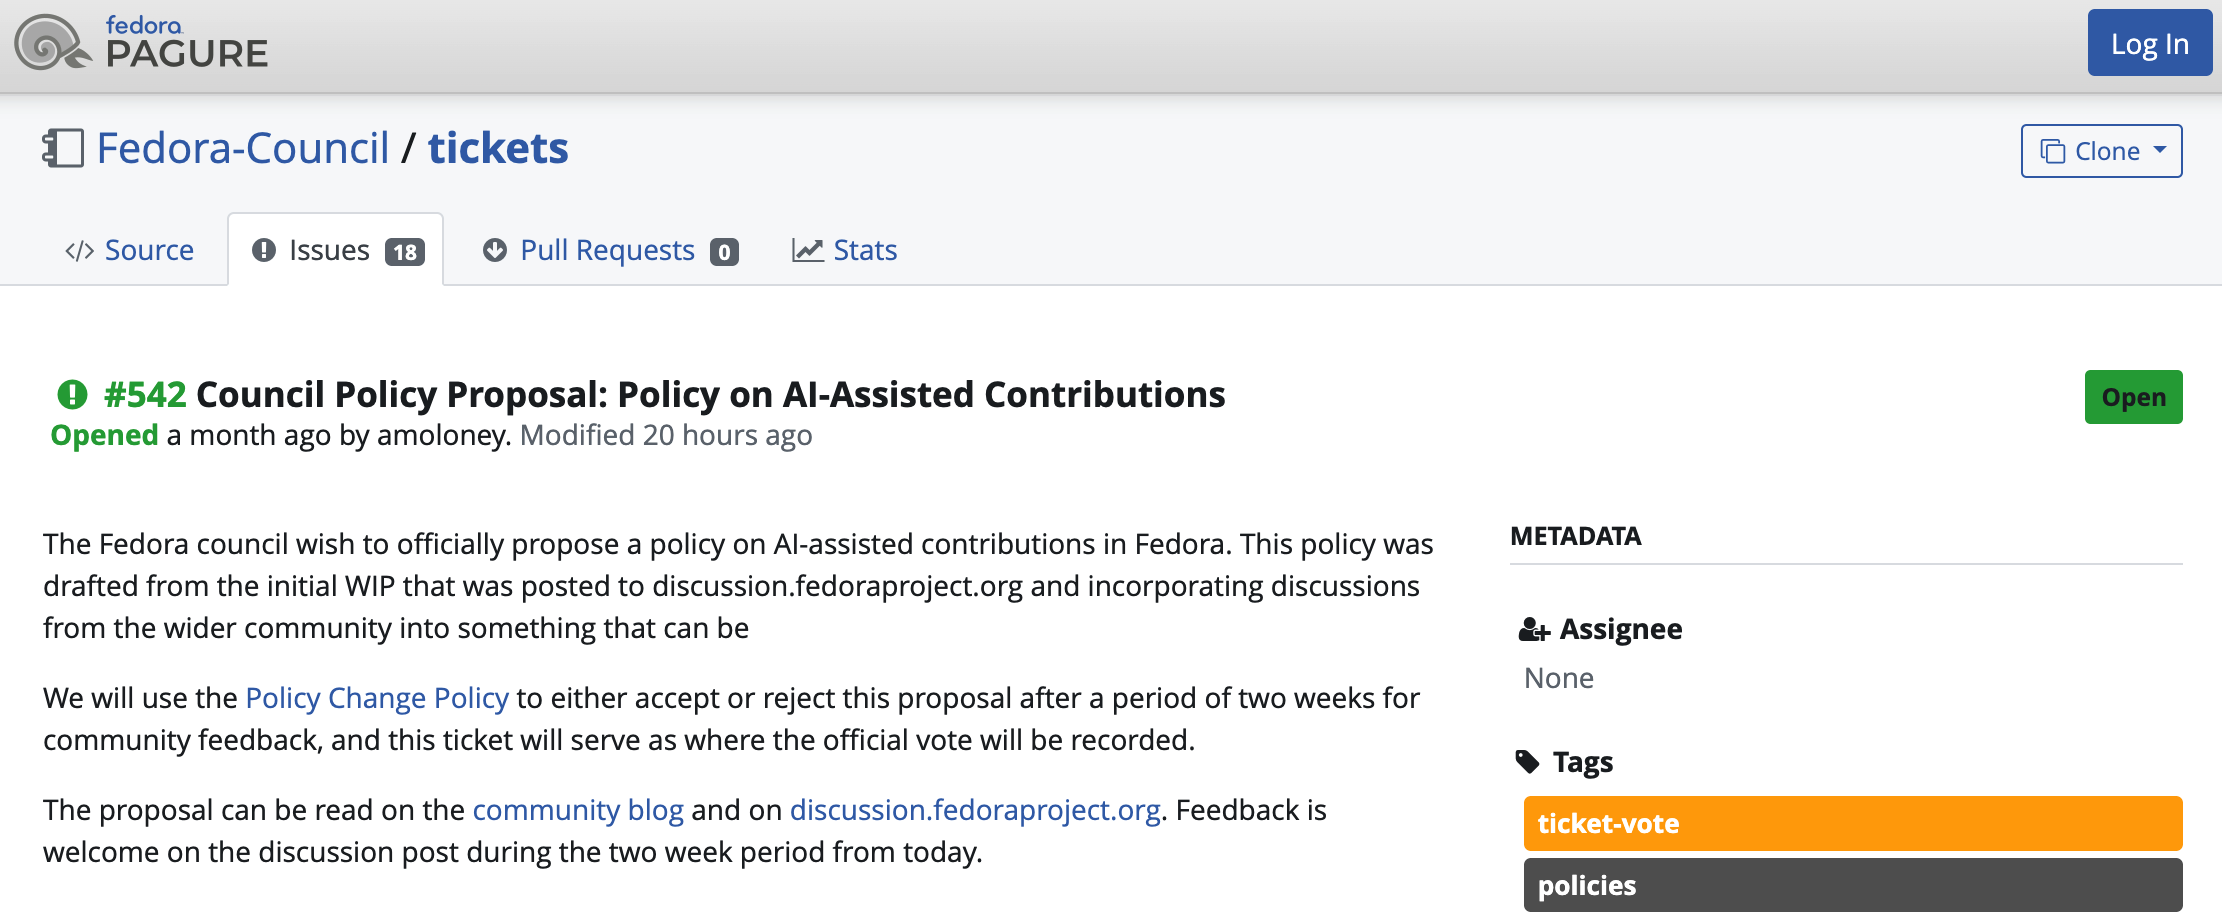Open the Source tab
The width and height of the screenshot is (2222, 924).
pyautogui.click(x=149, y=250)
